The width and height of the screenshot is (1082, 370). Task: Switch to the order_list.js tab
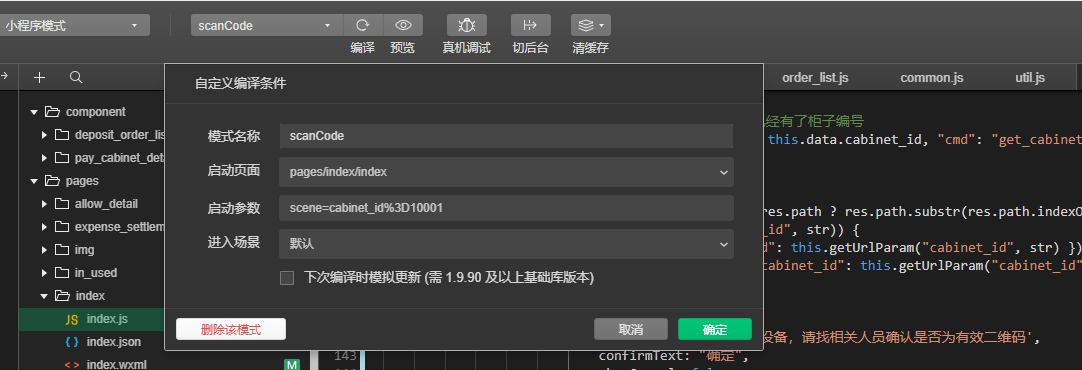click(x=815, y=78)
